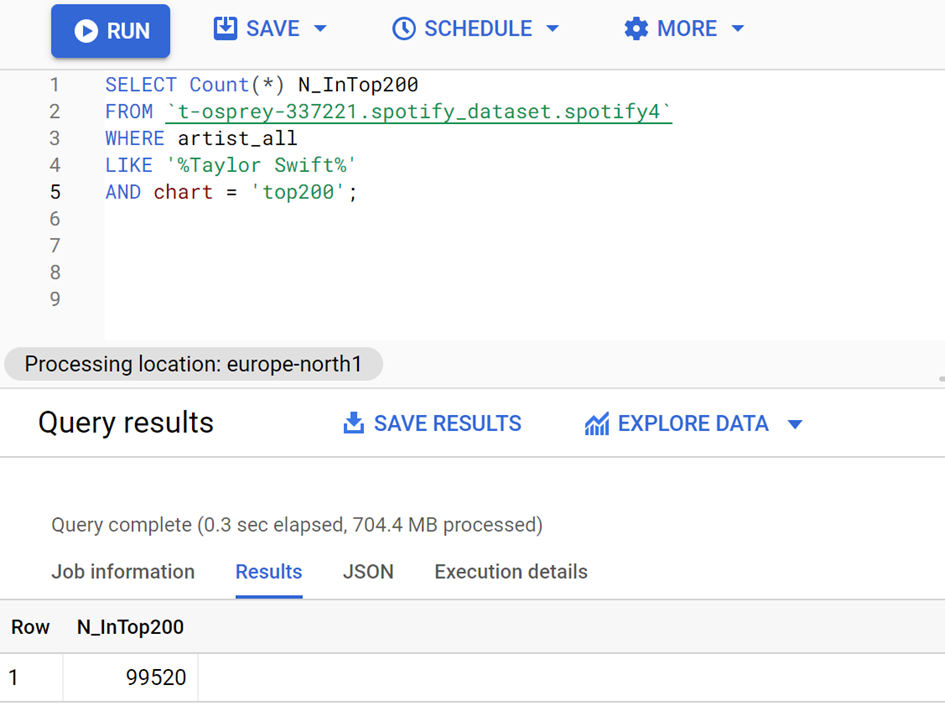945x711 pixels.
Task: Click the N_InTop200 column header
Action: (x=130, y=627)
